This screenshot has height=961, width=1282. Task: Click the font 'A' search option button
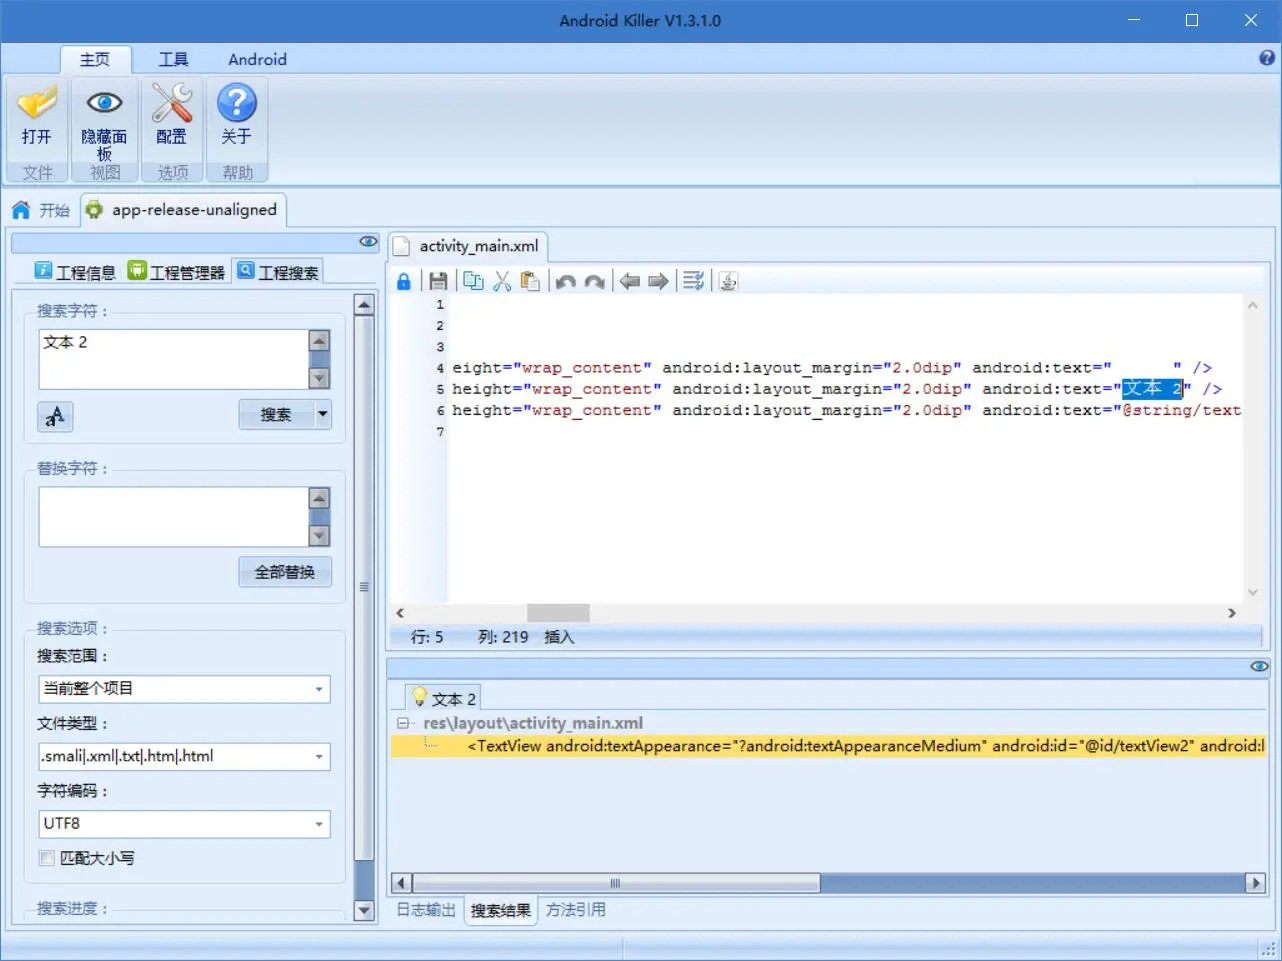pos(55,416)
